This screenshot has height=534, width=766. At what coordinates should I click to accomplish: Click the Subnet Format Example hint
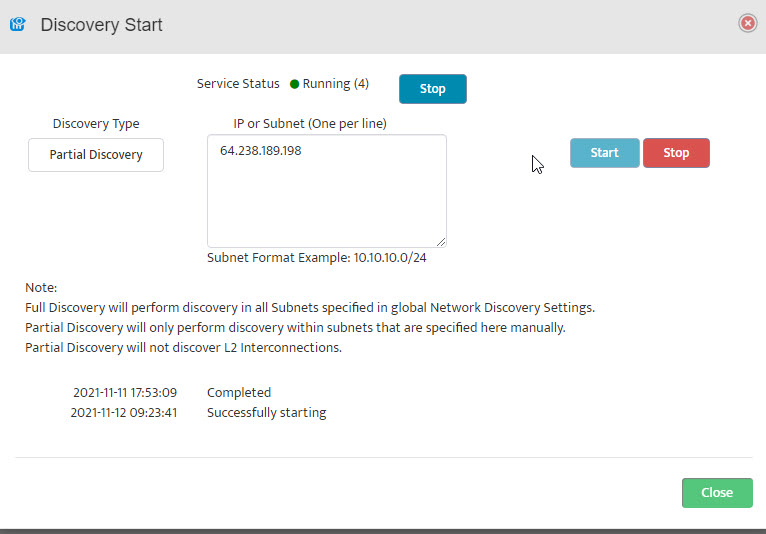click(x=317, y=257)
